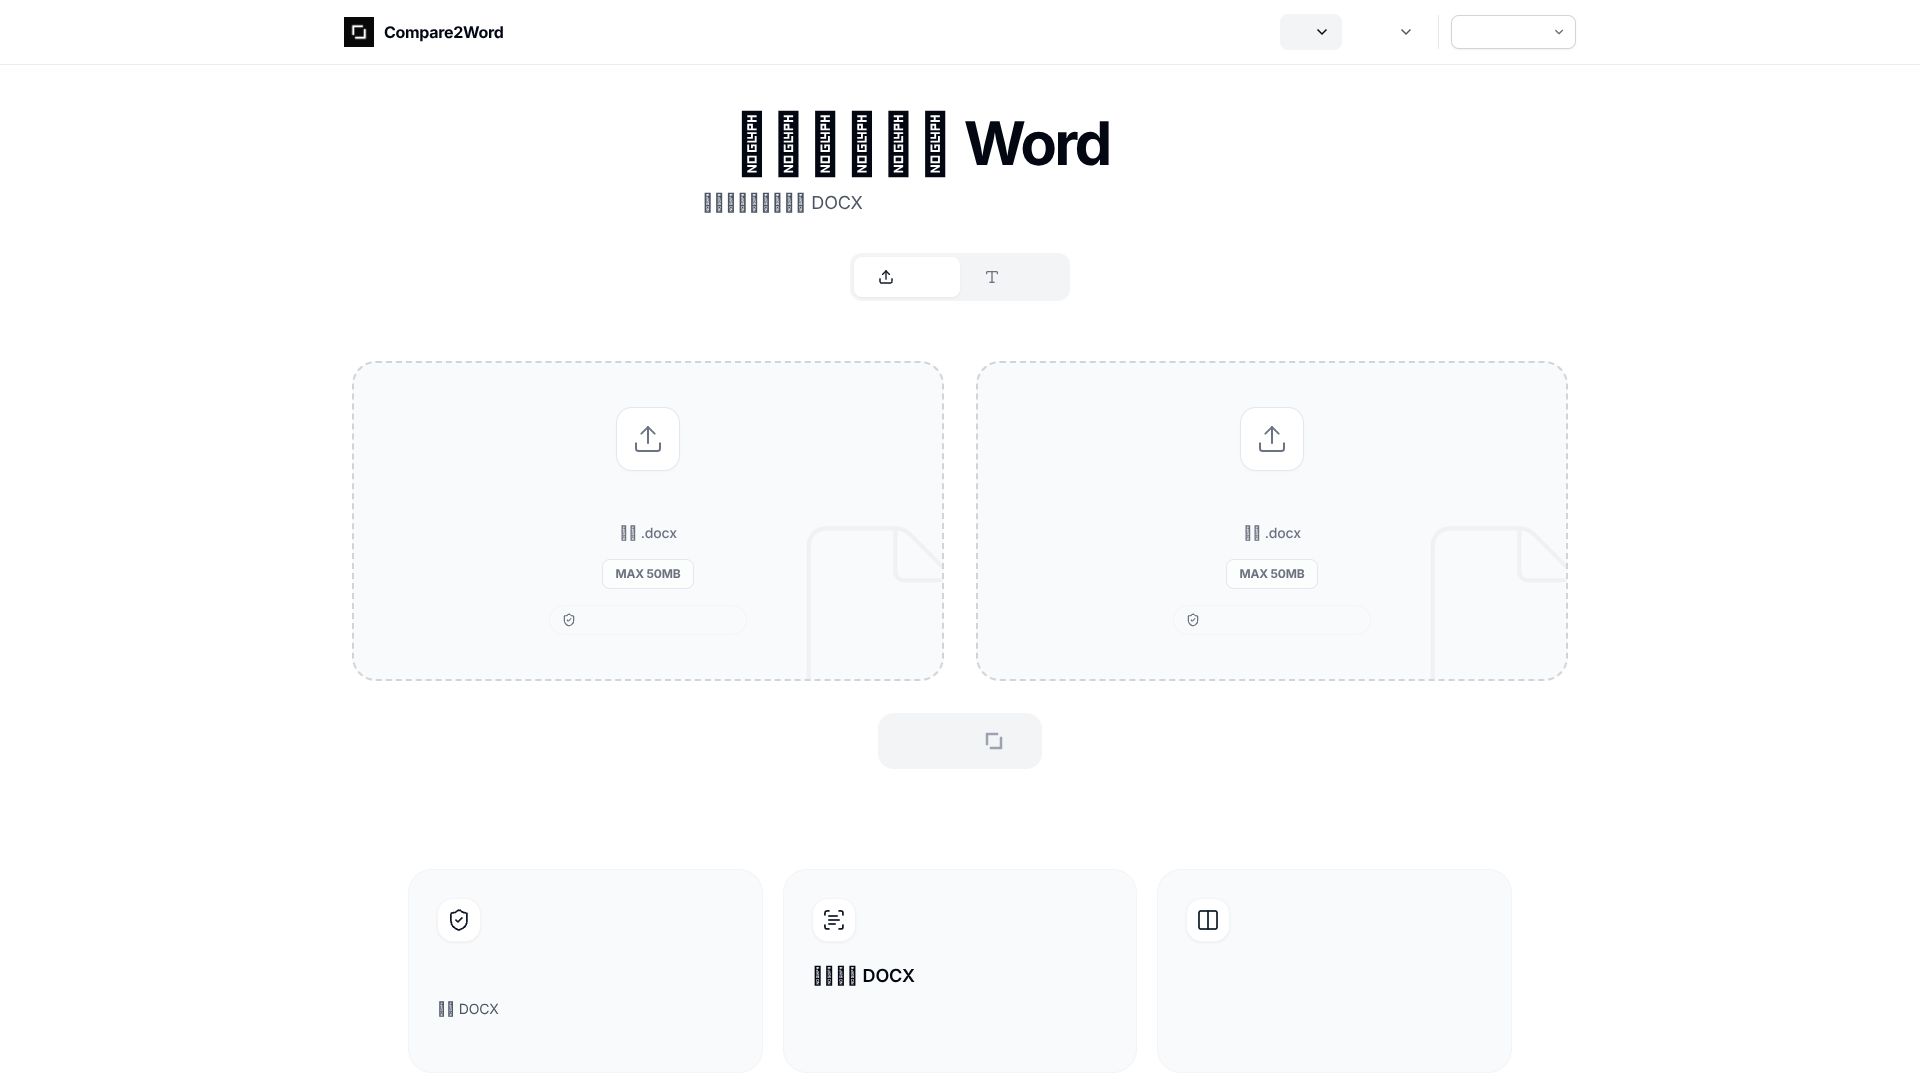The height and width of the screenshot is (1080, 1920).
Task: Click the left drop zone .docx label
Action: pyautogui.click(x=648, y=533)
